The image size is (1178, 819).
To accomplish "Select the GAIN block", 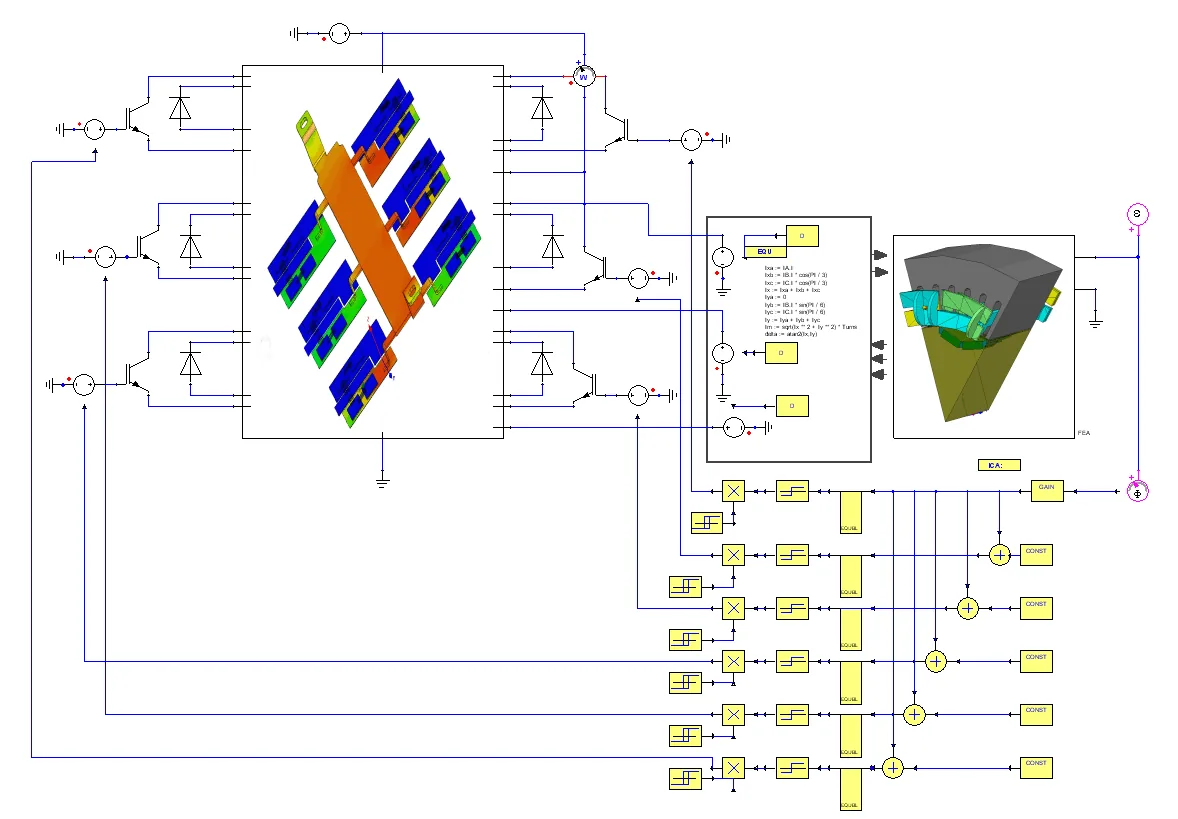I will 1047,491.
